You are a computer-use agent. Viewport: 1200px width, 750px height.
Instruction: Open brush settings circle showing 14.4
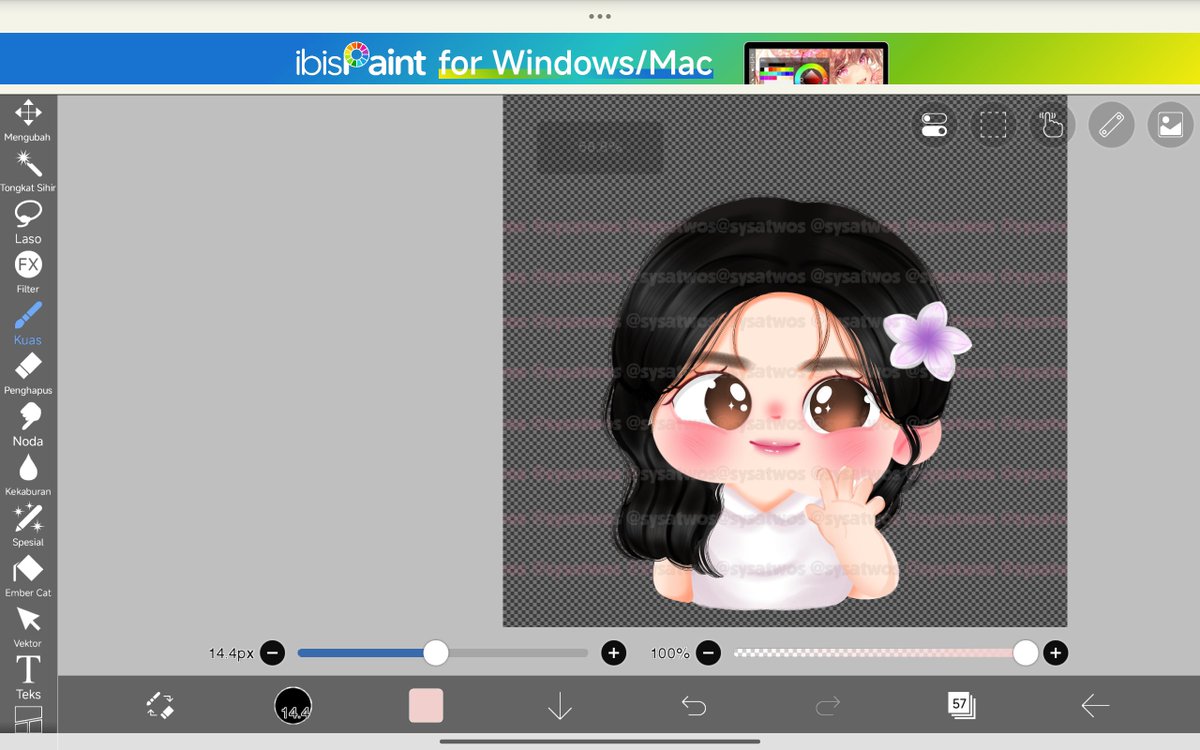pos(293,706)
